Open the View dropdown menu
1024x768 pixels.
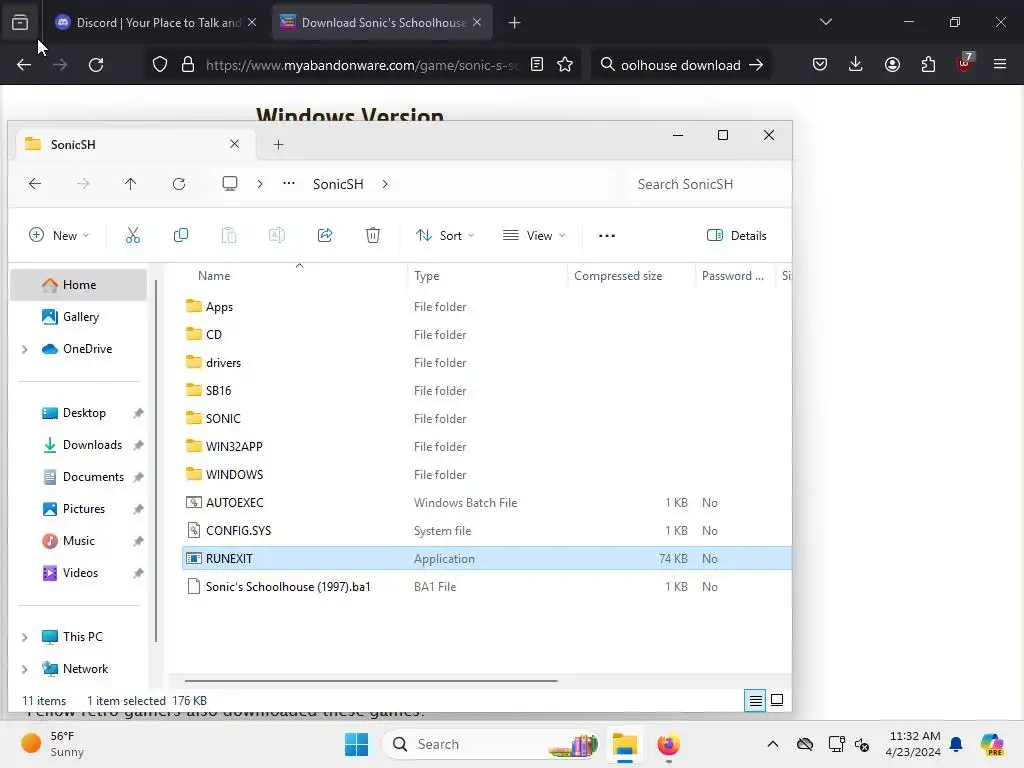pyautogui.click(x=534, y=236)
